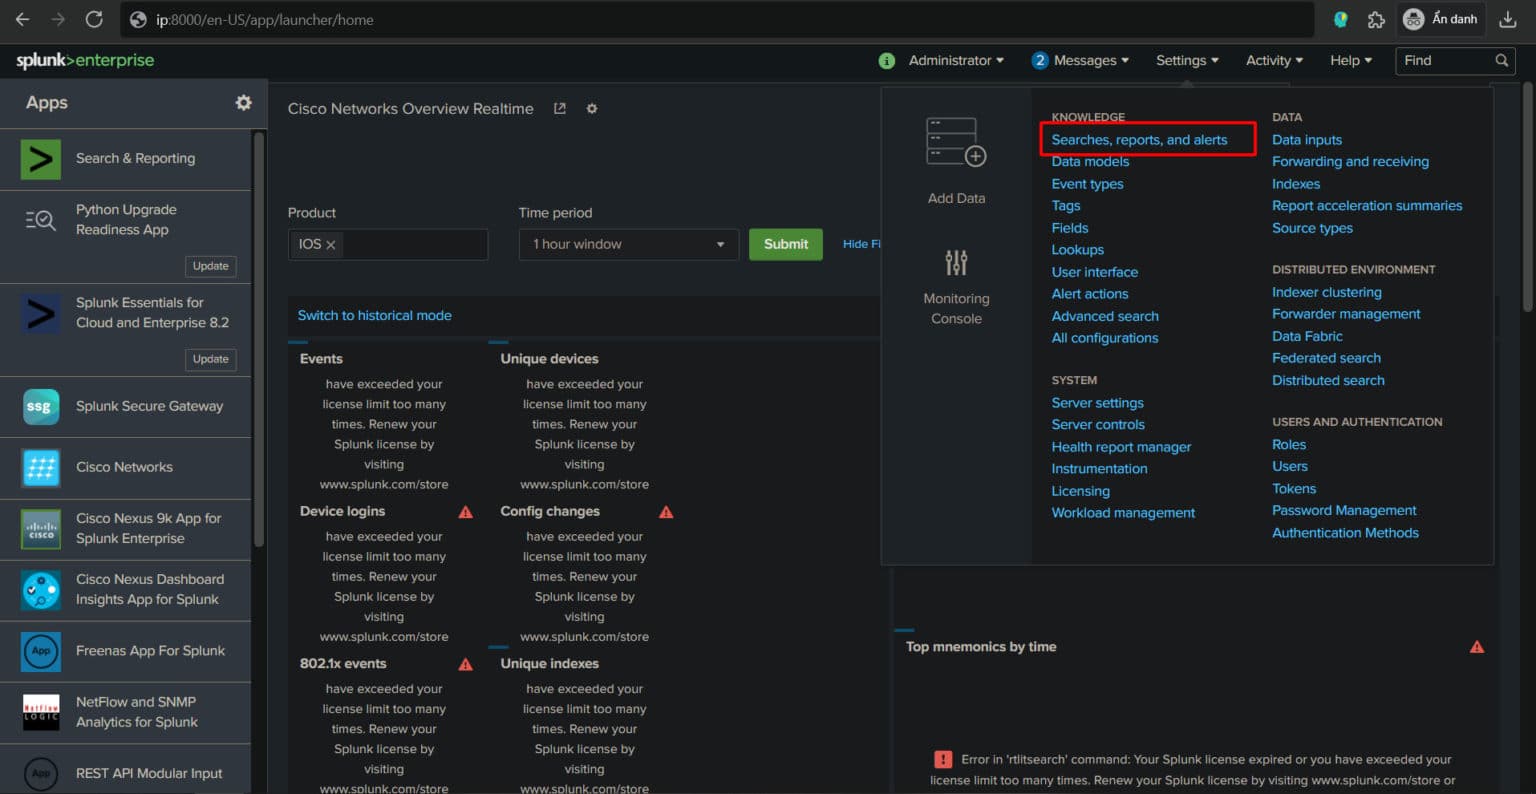Open the Cisco Networks app

[x=124, y=467]
